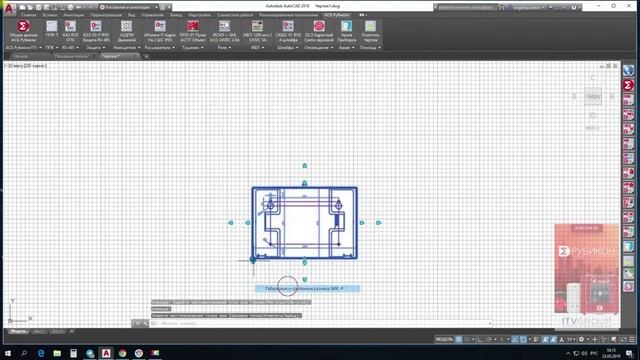Toggle polar tracking in the status bar
The width and height of the screenshot is (640, 360).
[x=489, y=340]
